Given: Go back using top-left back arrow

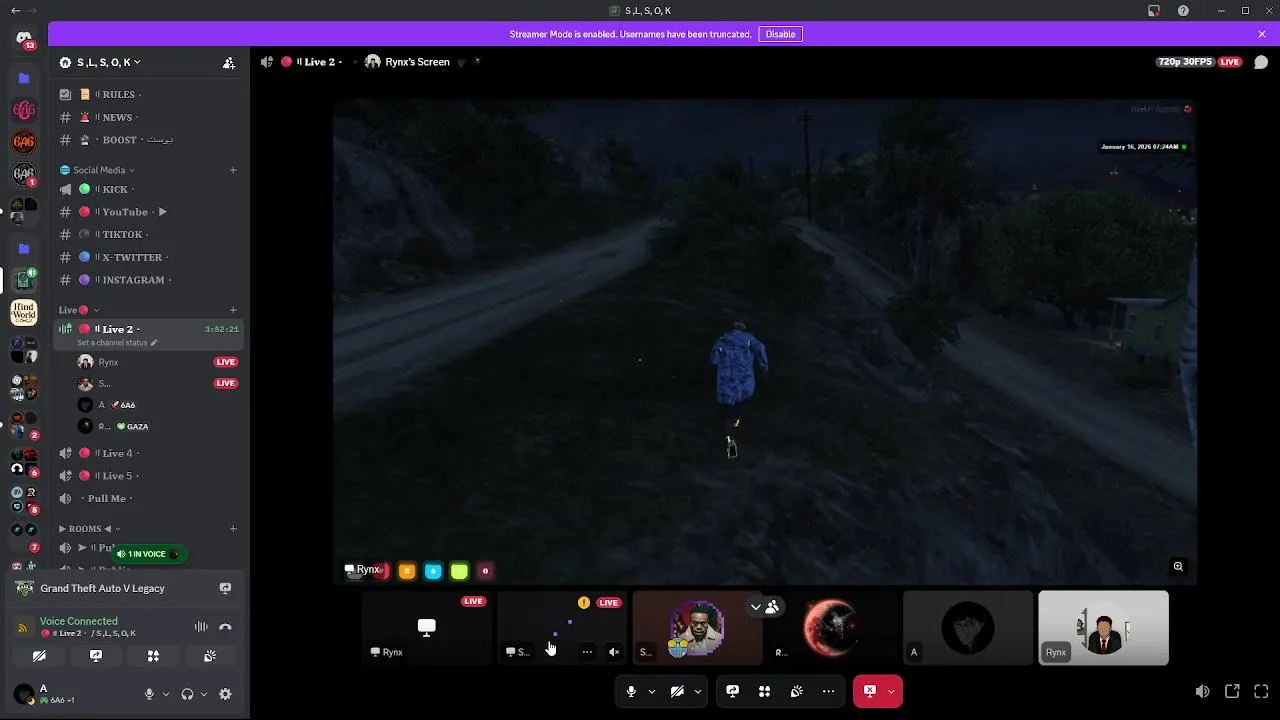Looking at the screenshot, I should coord(15,11).
